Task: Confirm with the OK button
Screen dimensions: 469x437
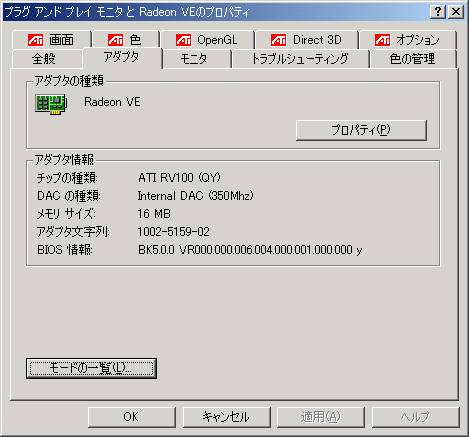Action: [131, 417]
